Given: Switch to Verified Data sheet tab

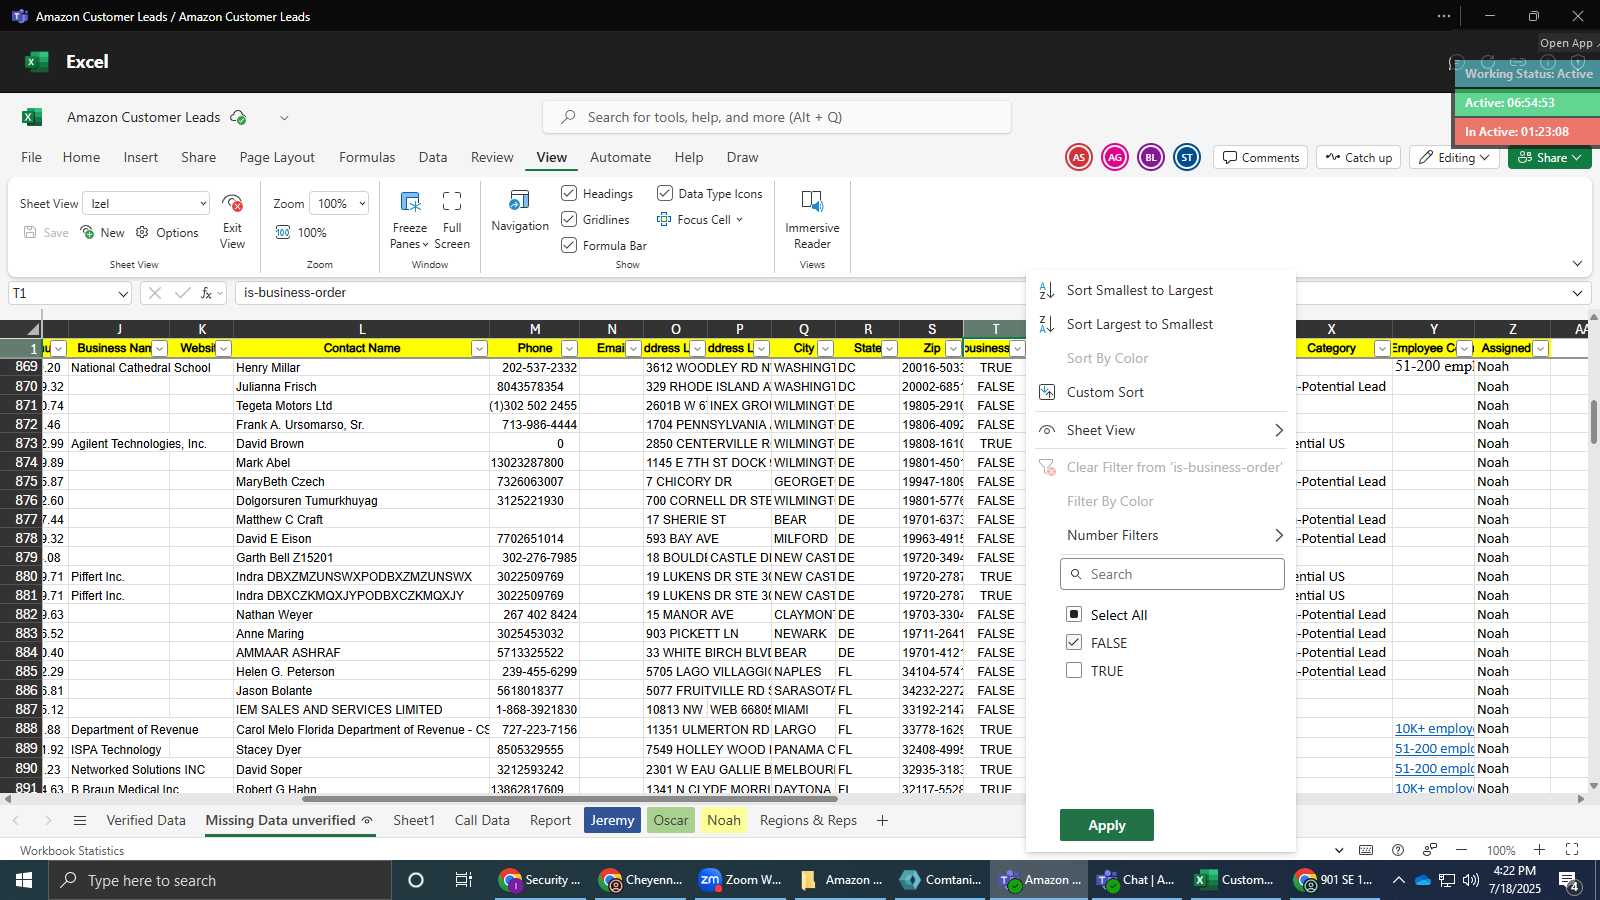Looking at the screenshot, I should (146, 820).
